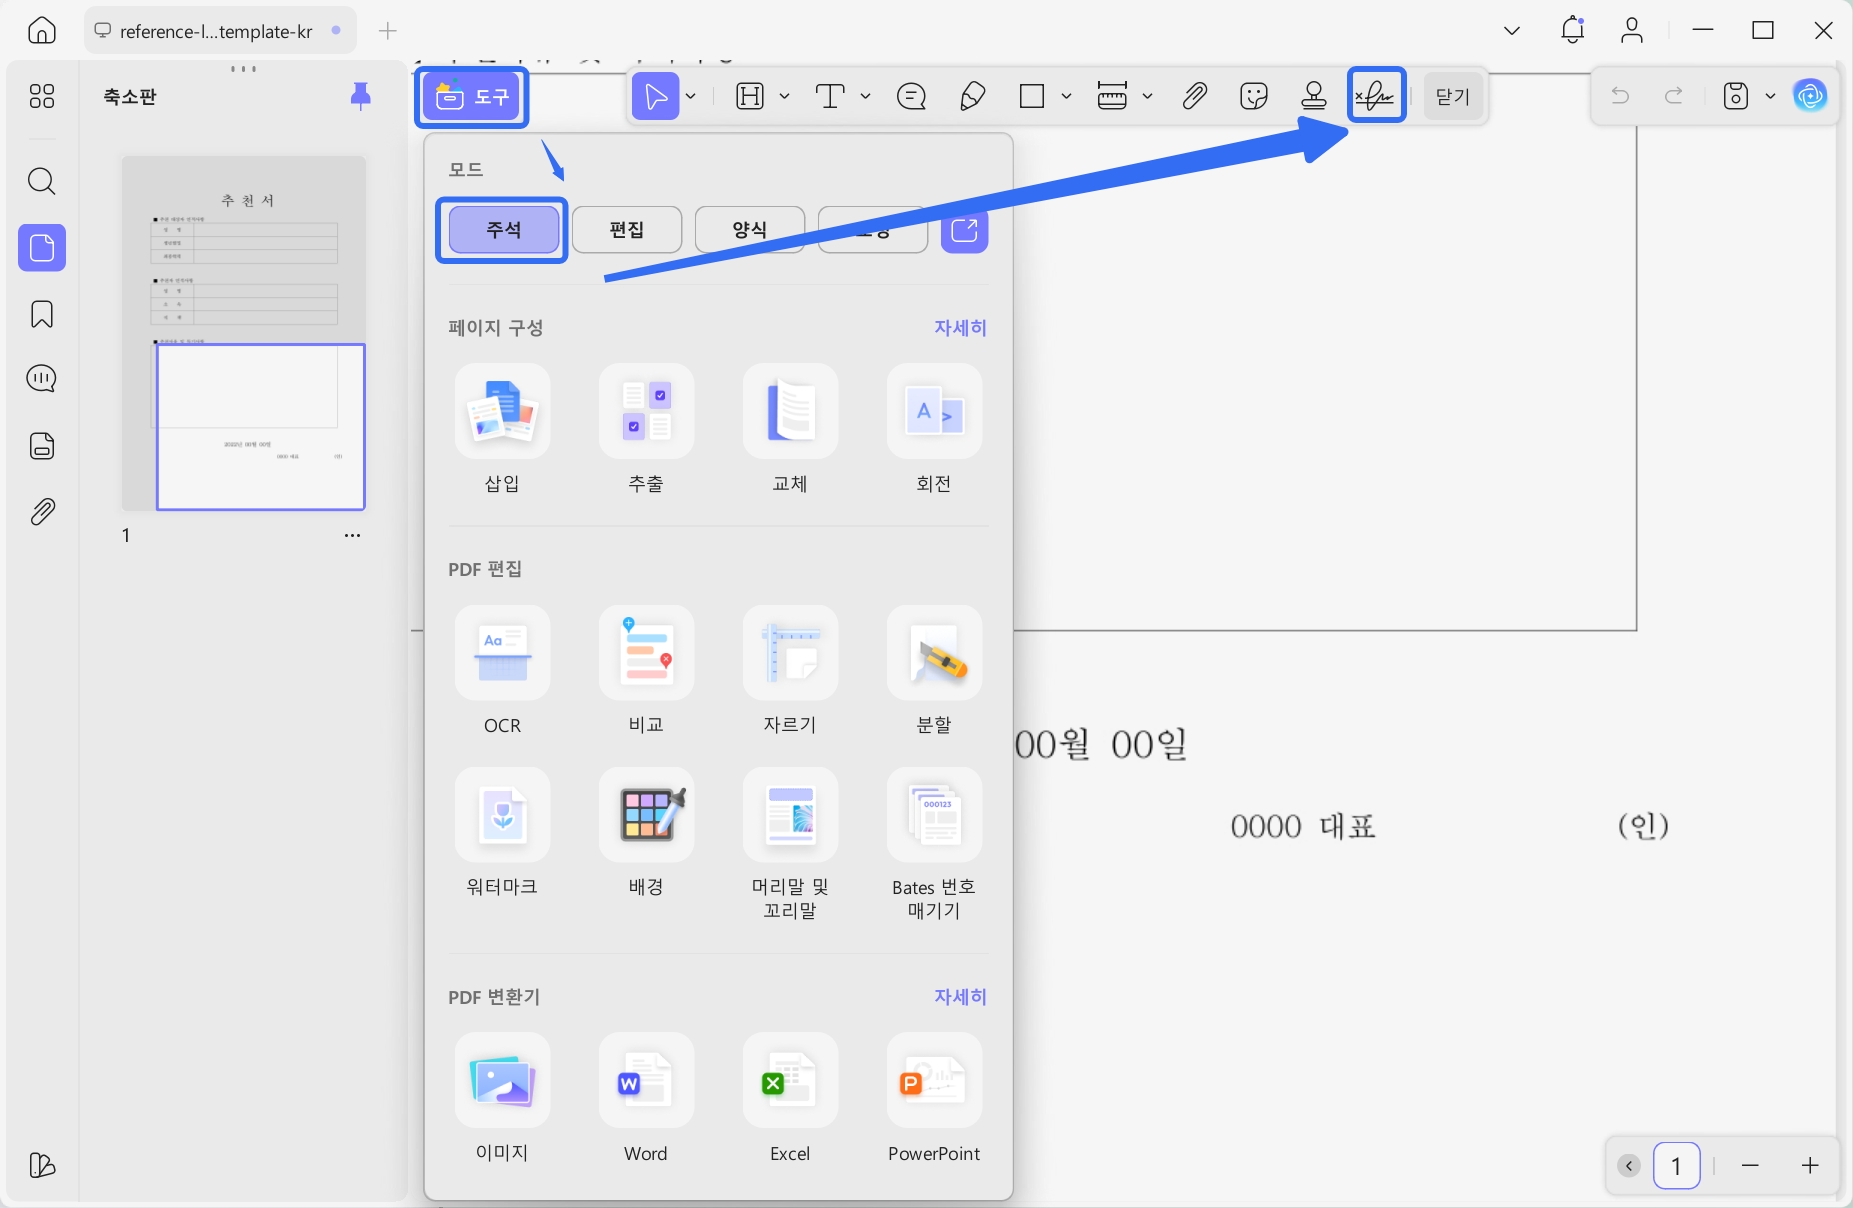This screenshot has width=1853, height=1208.
Task: Click the page number field
Action: [x=1677, y=1166]
